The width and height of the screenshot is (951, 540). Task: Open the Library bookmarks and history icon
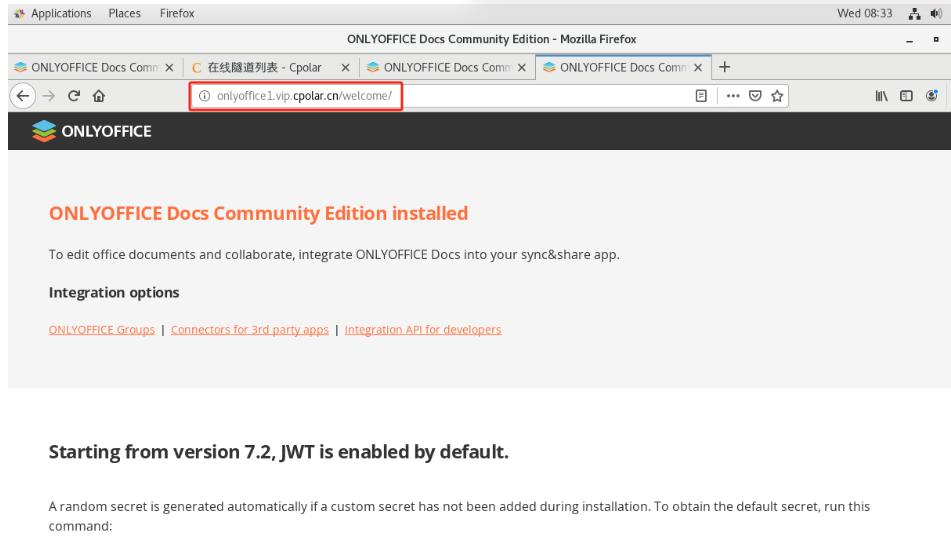[x=881, y=96]
